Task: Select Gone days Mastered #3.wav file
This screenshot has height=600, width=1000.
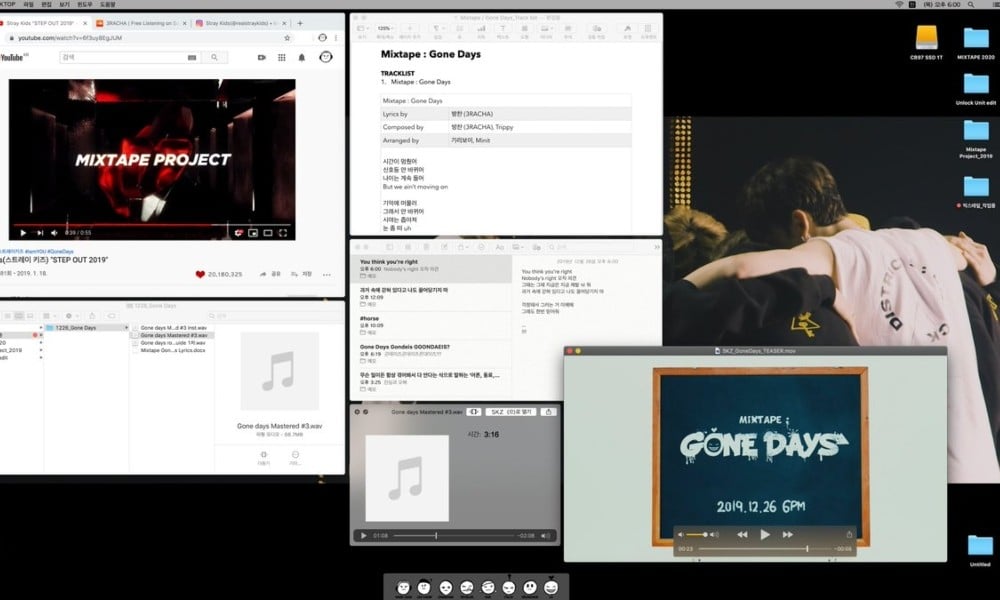Action: pyautogui.click(x=173, y=335)
